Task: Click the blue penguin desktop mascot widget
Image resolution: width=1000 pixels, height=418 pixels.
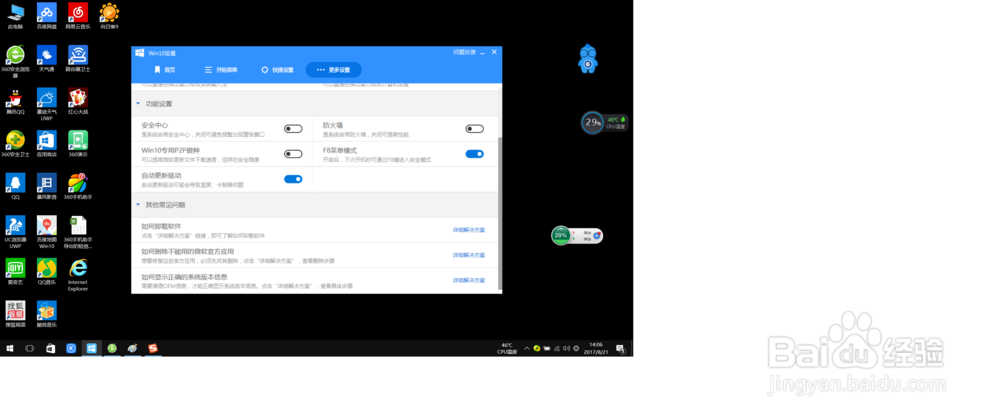Action: 587,59
